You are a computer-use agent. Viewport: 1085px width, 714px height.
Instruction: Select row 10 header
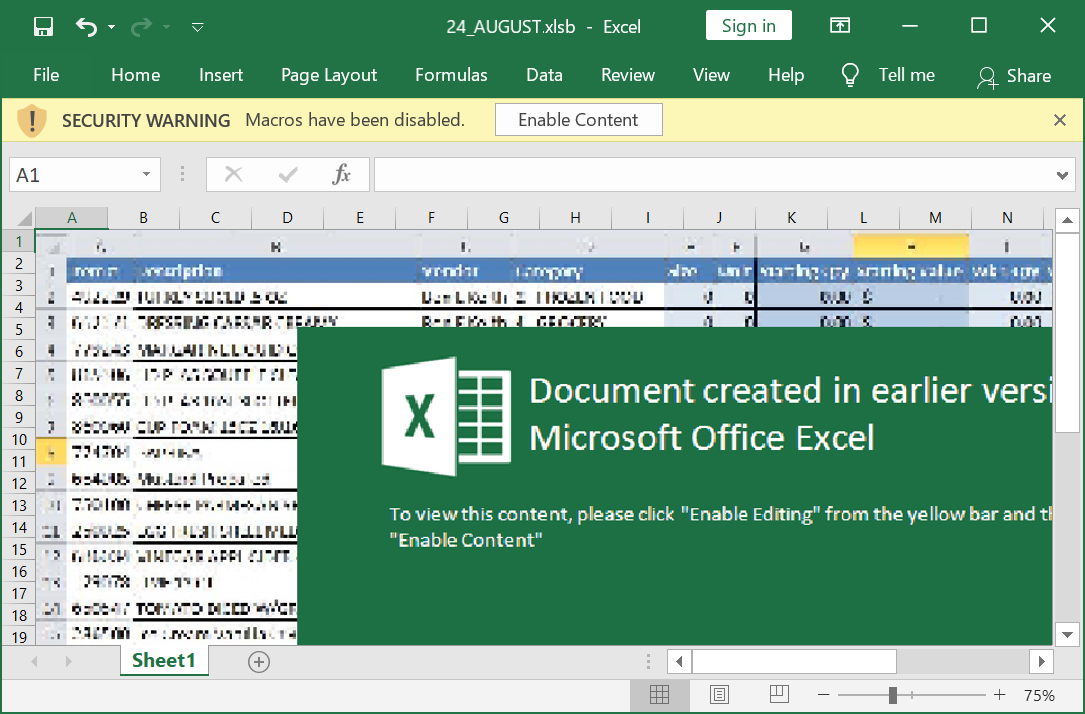pyautogui.click(x=19, y=439)
